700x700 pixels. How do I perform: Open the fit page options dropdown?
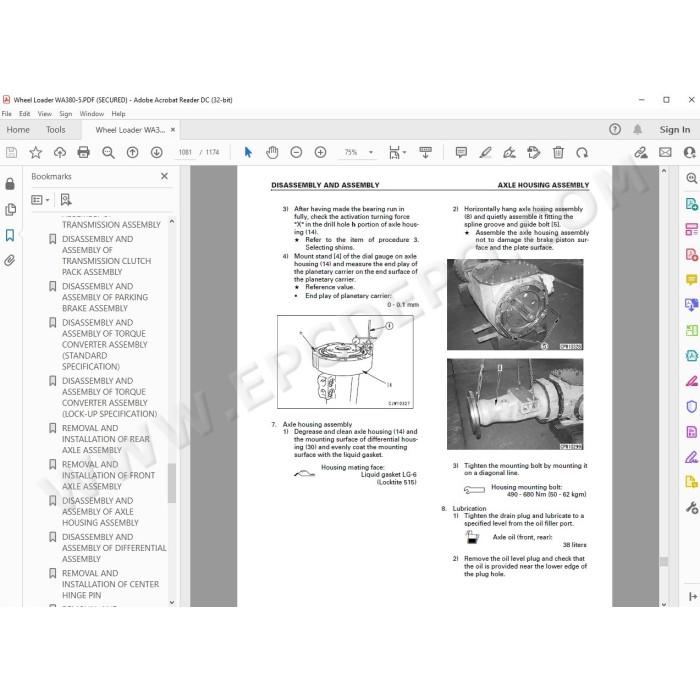pos(397,152)
